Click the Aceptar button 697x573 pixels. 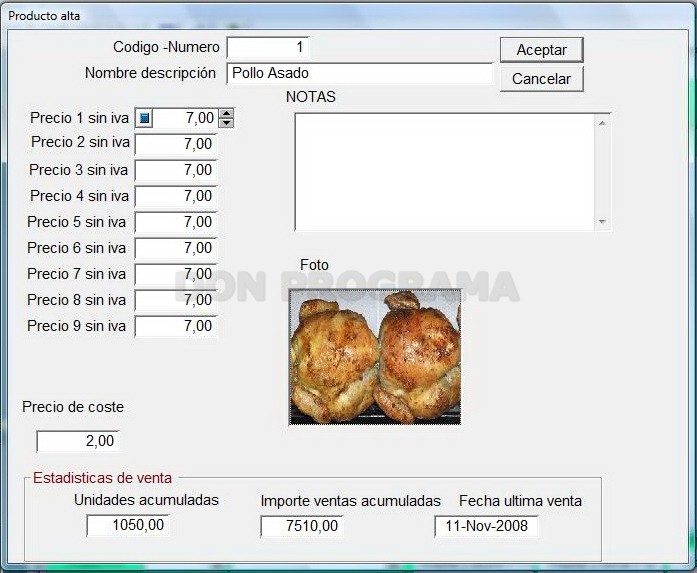(x=541, y=50)
